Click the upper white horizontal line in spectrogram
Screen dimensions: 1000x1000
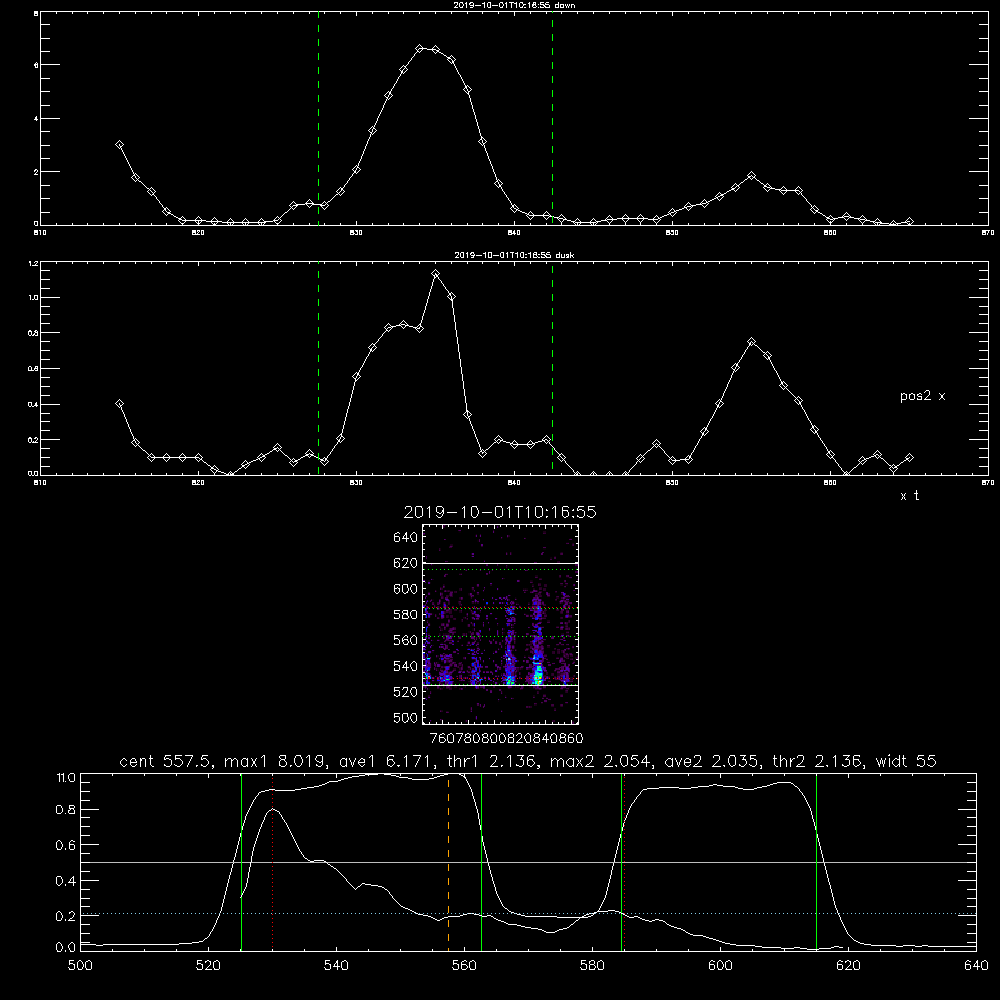pos(501,564)
